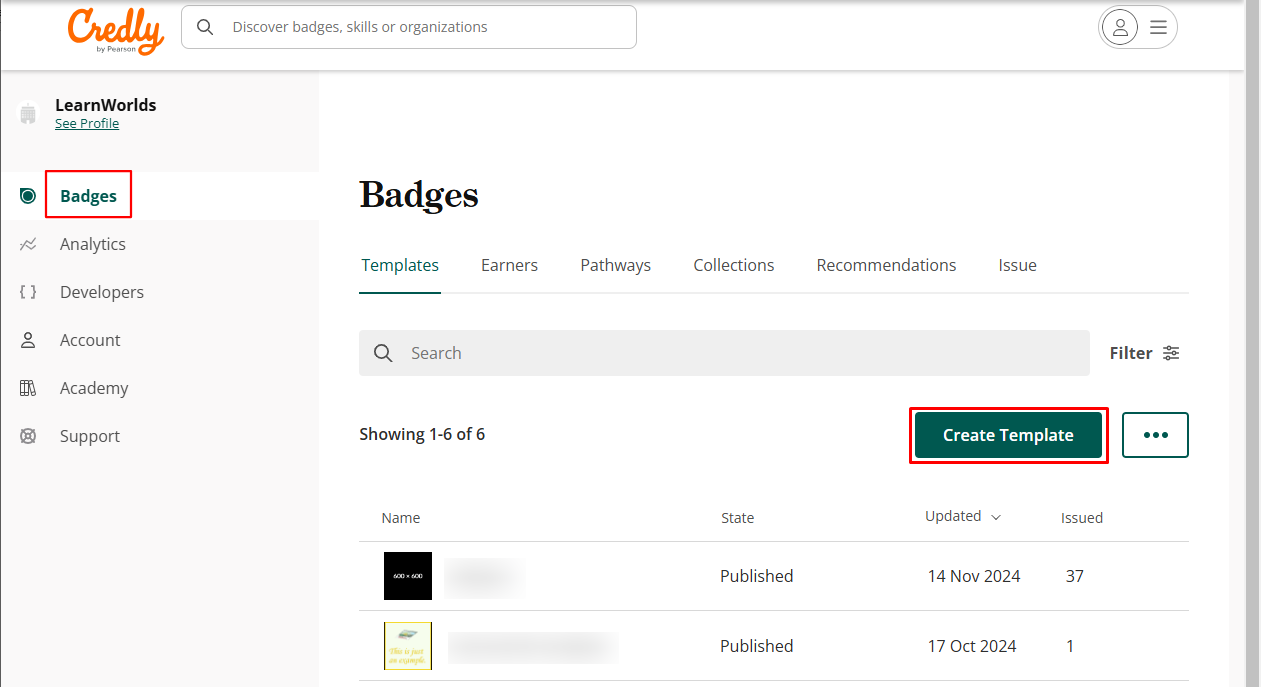The image size is (1261, 687).
Task: Click Published state in 14 Nov 2024 row
Action: point(757,576)
